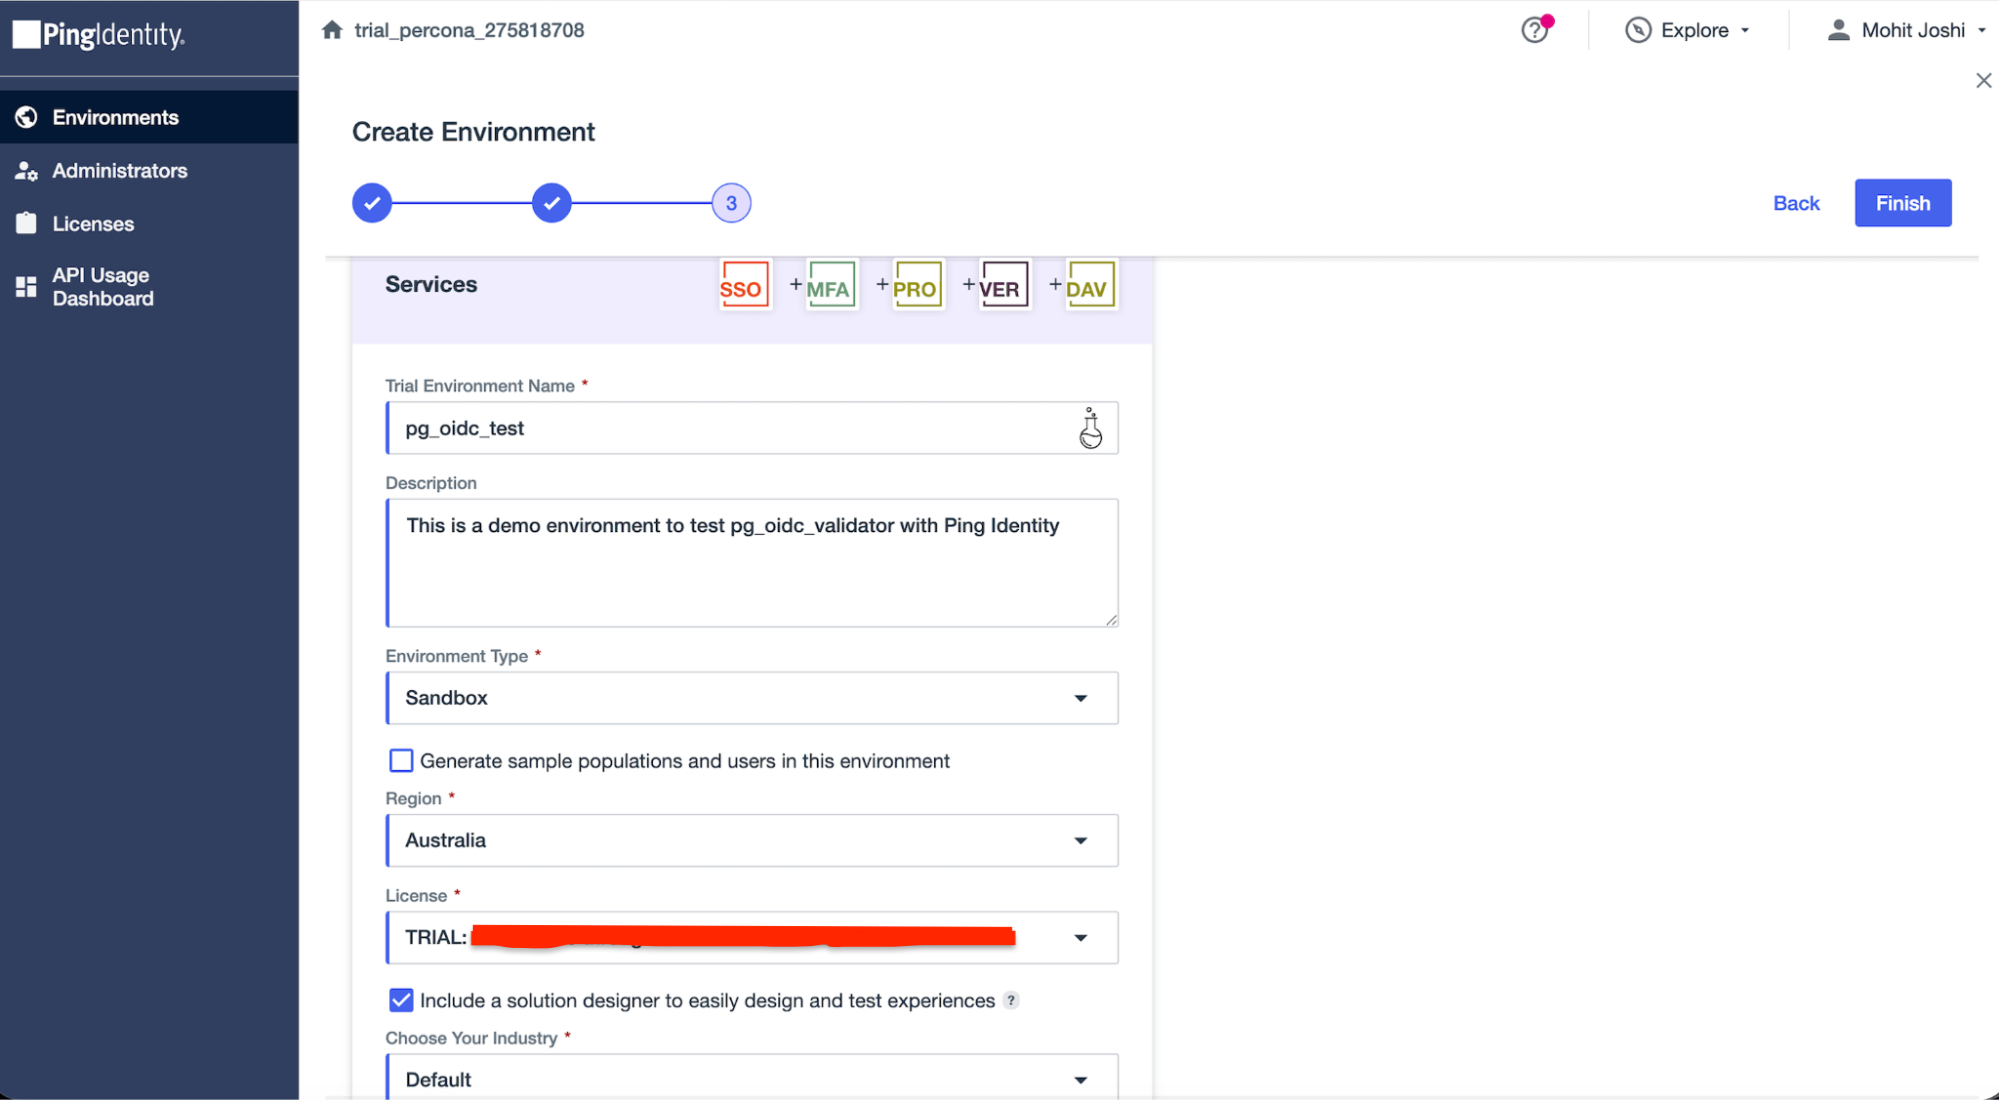Enable generate sample populations checkbox
Viewport: 1999px width, 1101px height.
(x=401, y=761)
